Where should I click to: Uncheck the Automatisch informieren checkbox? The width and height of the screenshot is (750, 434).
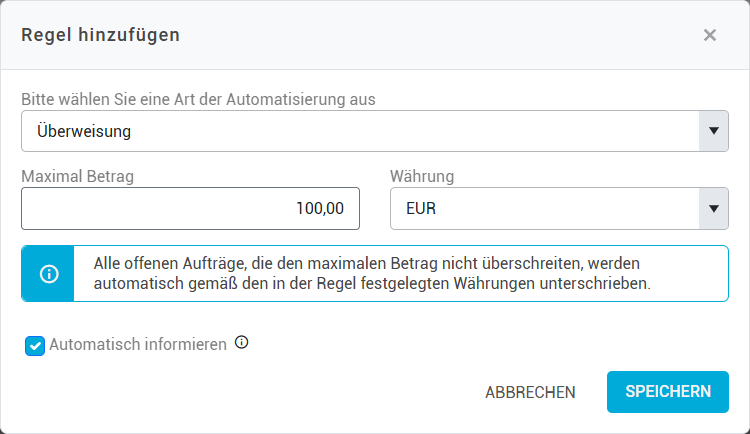pos(35,346)
